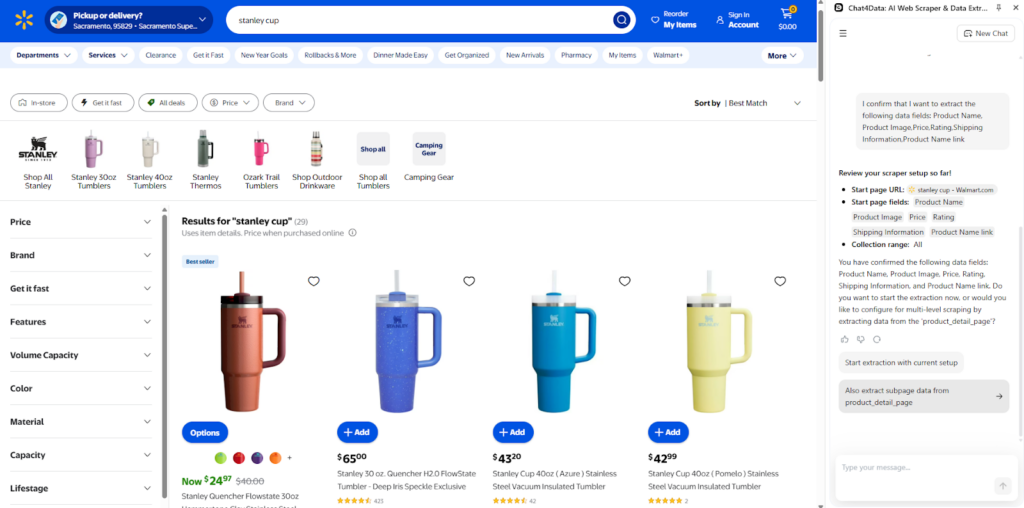The width and height of the screenshot is (1024, 508).
Task: Open the Pickup or delivery dropdown
Action: (x=129, y=20)
